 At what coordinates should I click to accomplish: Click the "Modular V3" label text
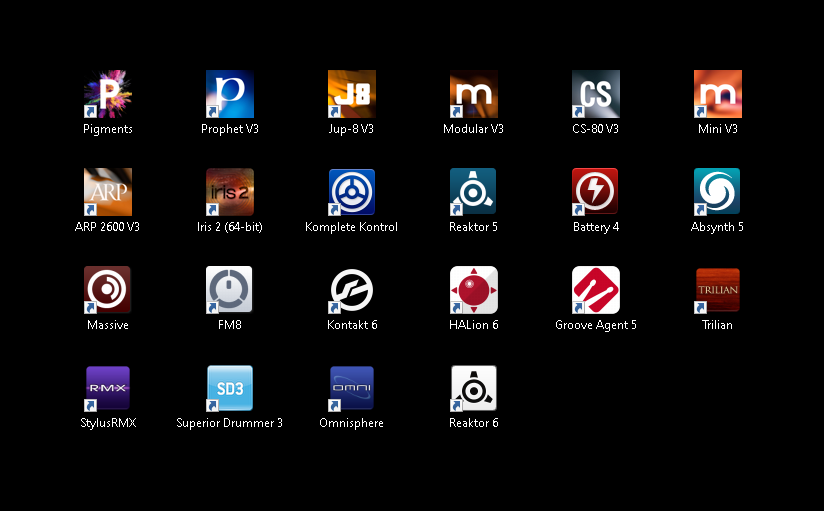tap(473, 129)
